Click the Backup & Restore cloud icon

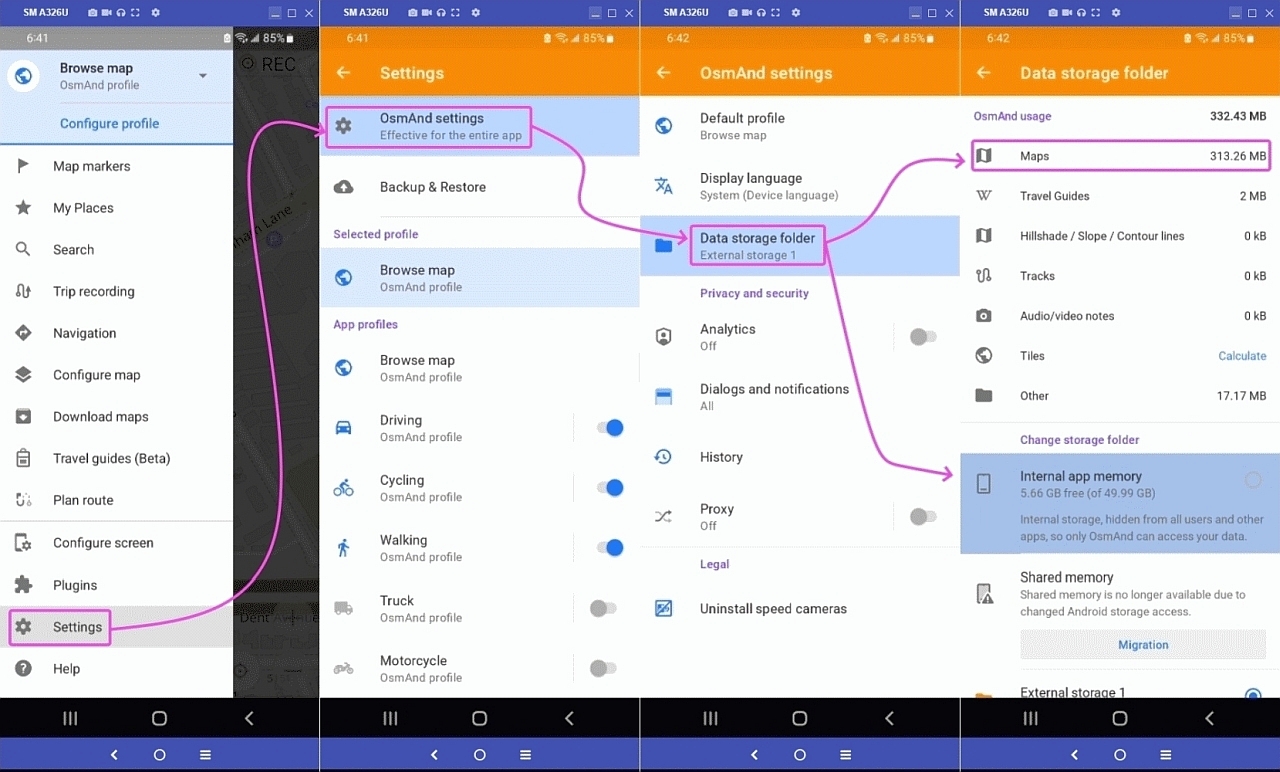(343, 187)
